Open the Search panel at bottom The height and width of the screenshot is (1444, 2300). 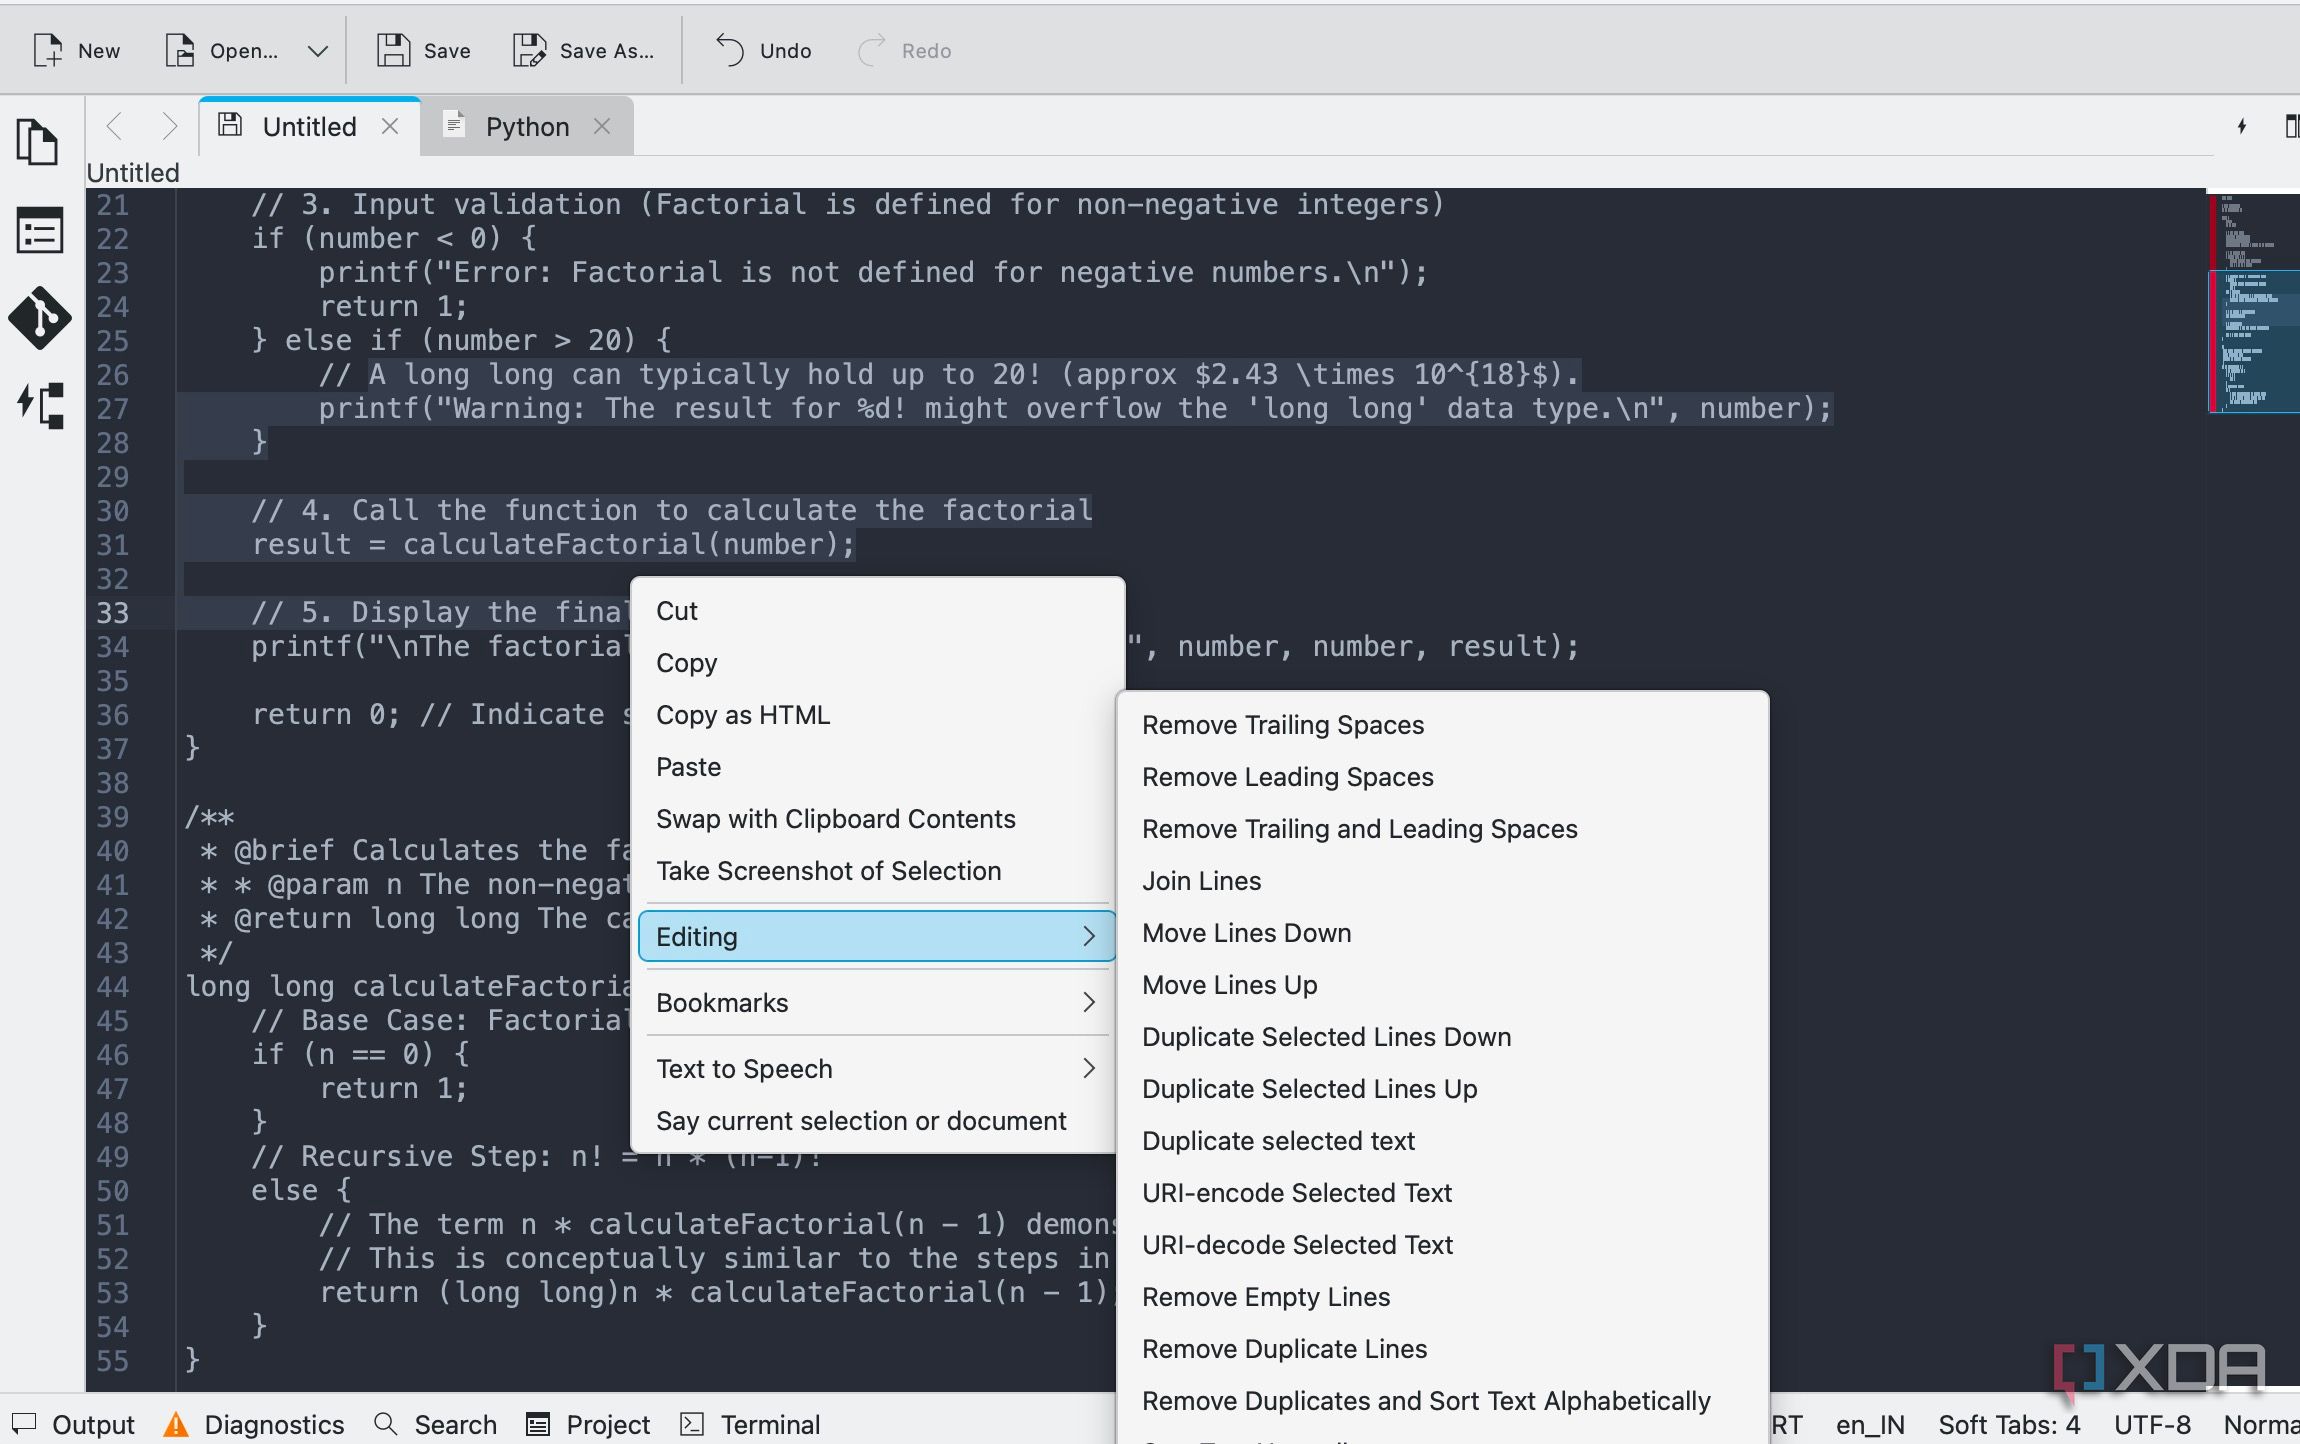(435, 1424)
